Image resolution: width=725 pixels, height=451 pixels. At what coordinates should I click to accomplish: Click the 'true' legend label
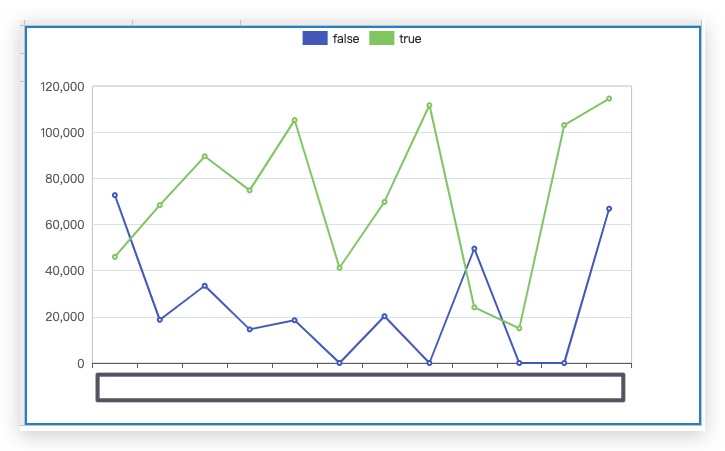point(410,39)
